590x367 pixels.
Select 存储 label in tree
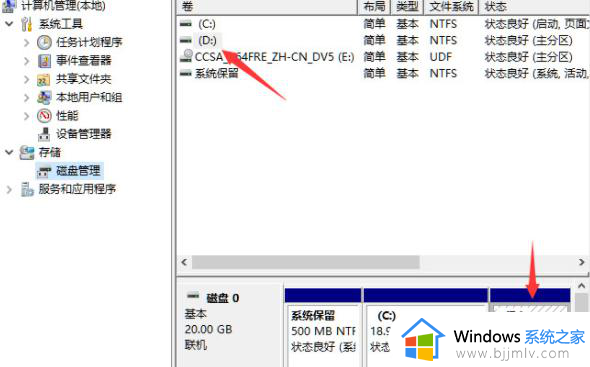click(50, 152)
